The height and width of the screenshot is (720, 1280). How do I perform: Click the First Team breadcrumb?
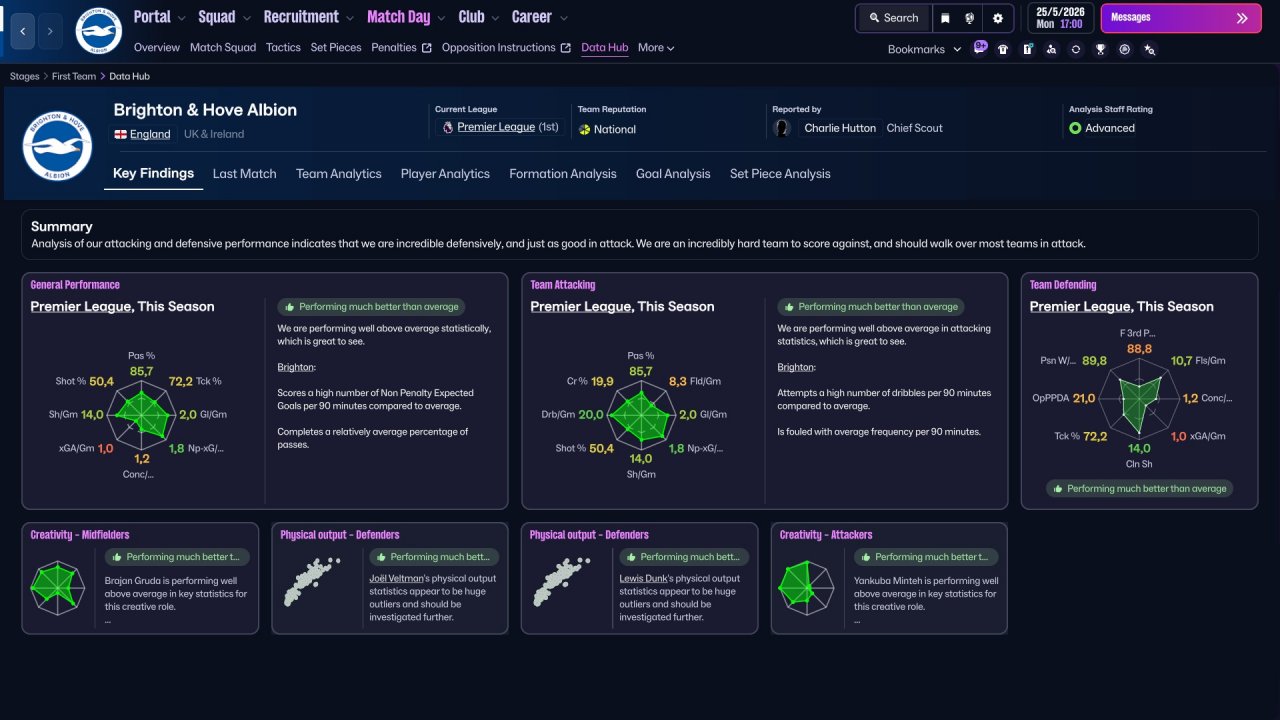(x=74, y=76)
